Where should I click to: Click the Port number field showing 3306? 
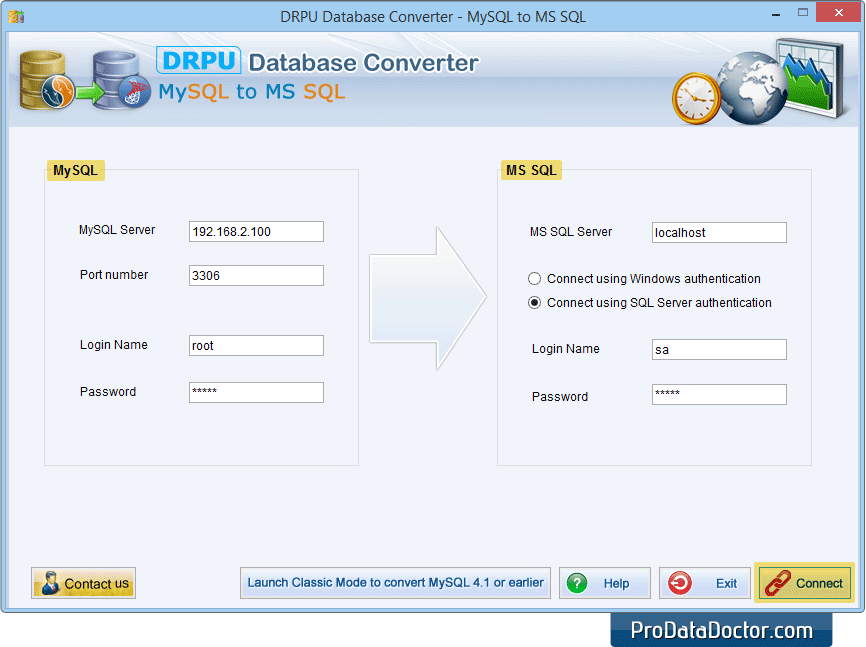256,276
